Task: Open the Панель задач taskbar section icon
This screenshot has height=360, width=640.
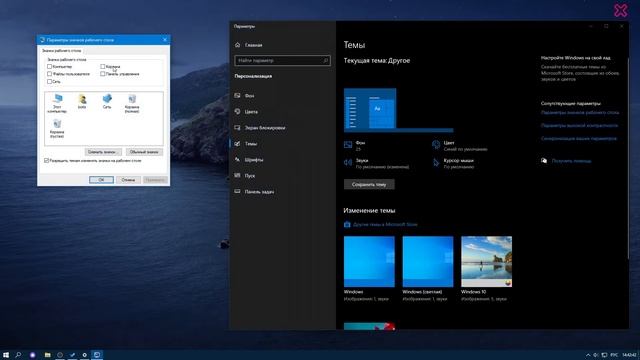Action: (x=238, y=191)
